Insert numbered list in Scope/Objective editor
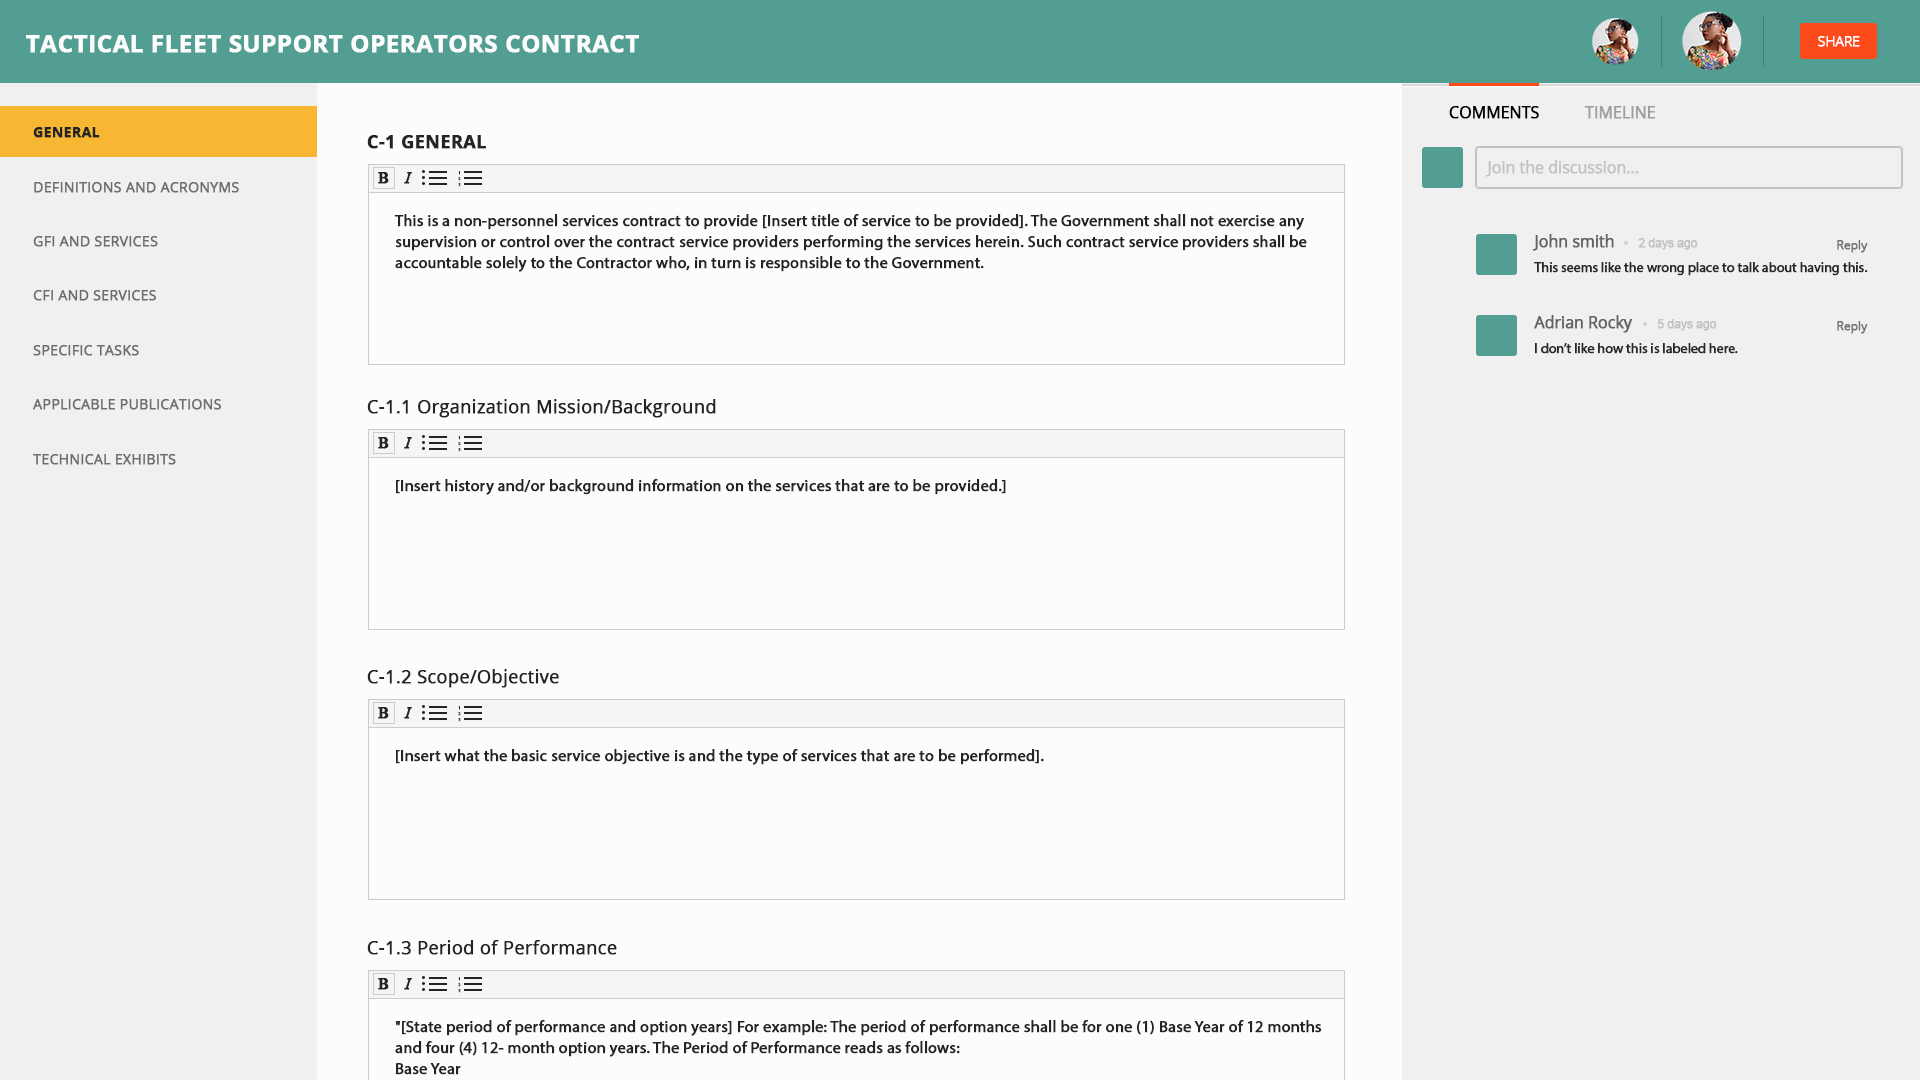 (470, 713)
